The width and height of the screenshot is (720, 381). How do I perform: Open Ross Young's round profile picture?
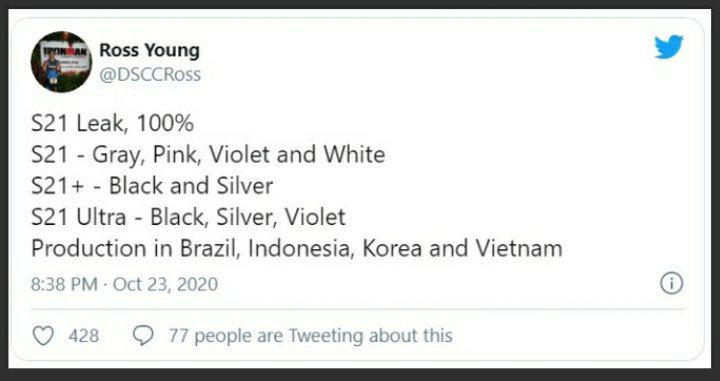[61, 62]
